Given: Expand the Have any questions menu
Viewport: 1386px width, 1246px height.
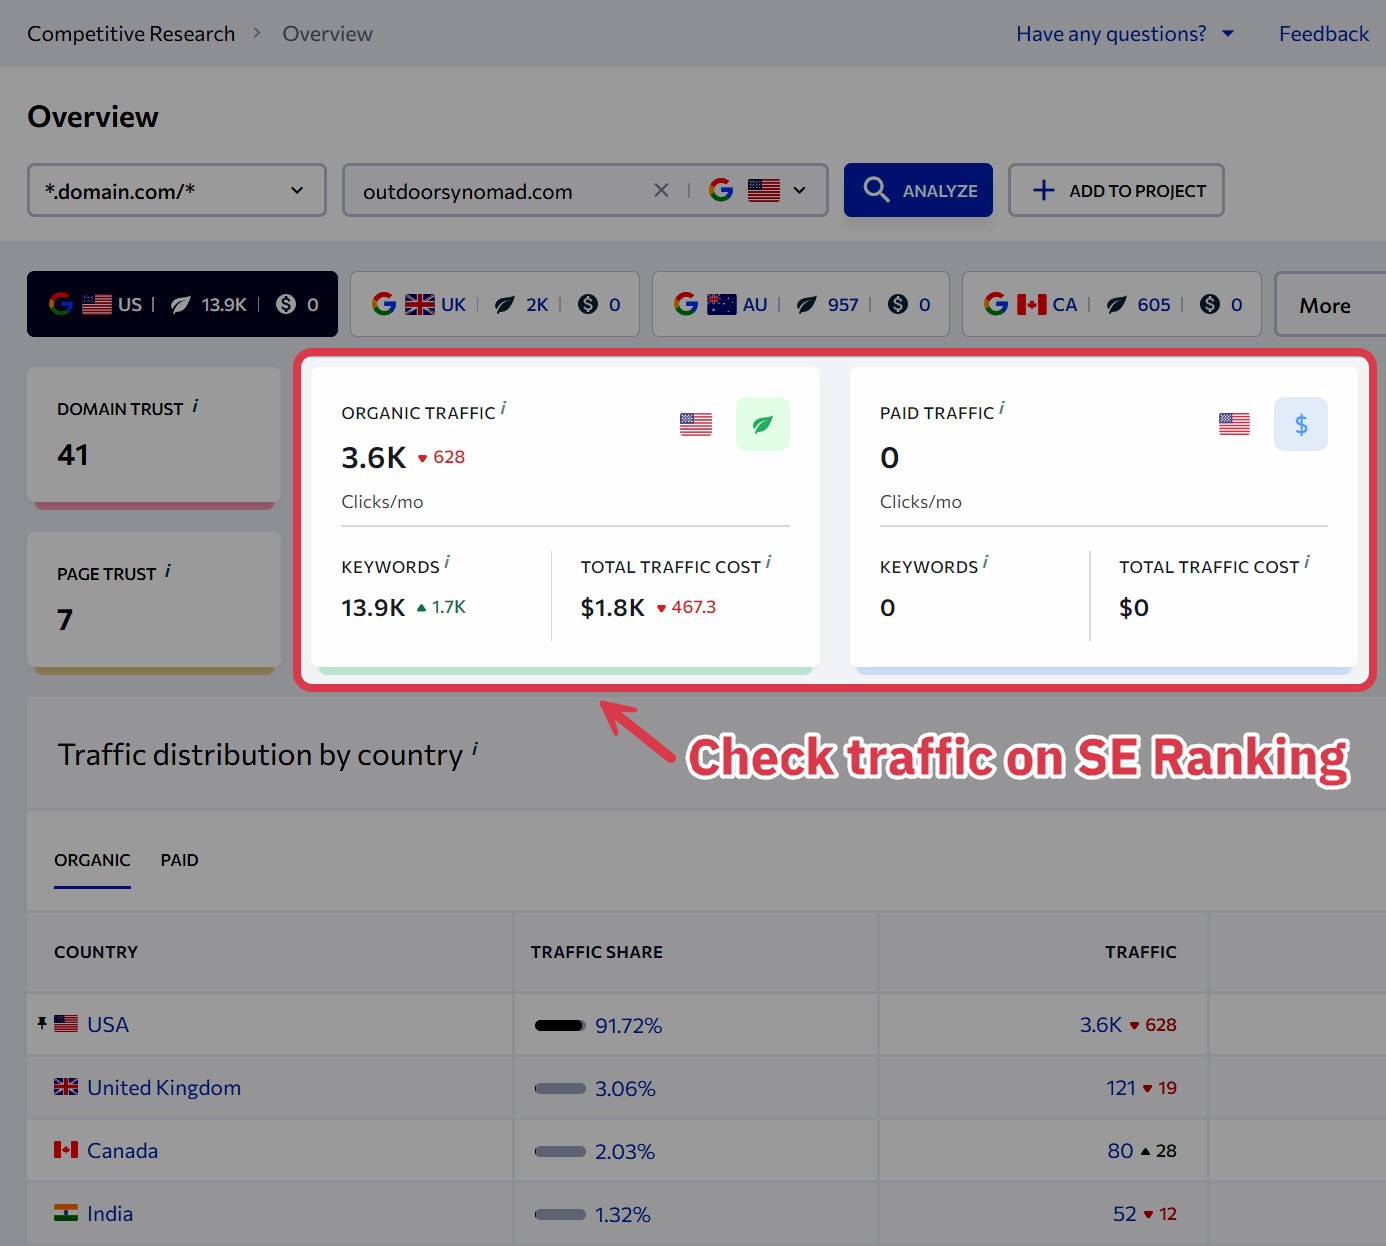Looking at the screenshot, I should (x=1124, y=34).
